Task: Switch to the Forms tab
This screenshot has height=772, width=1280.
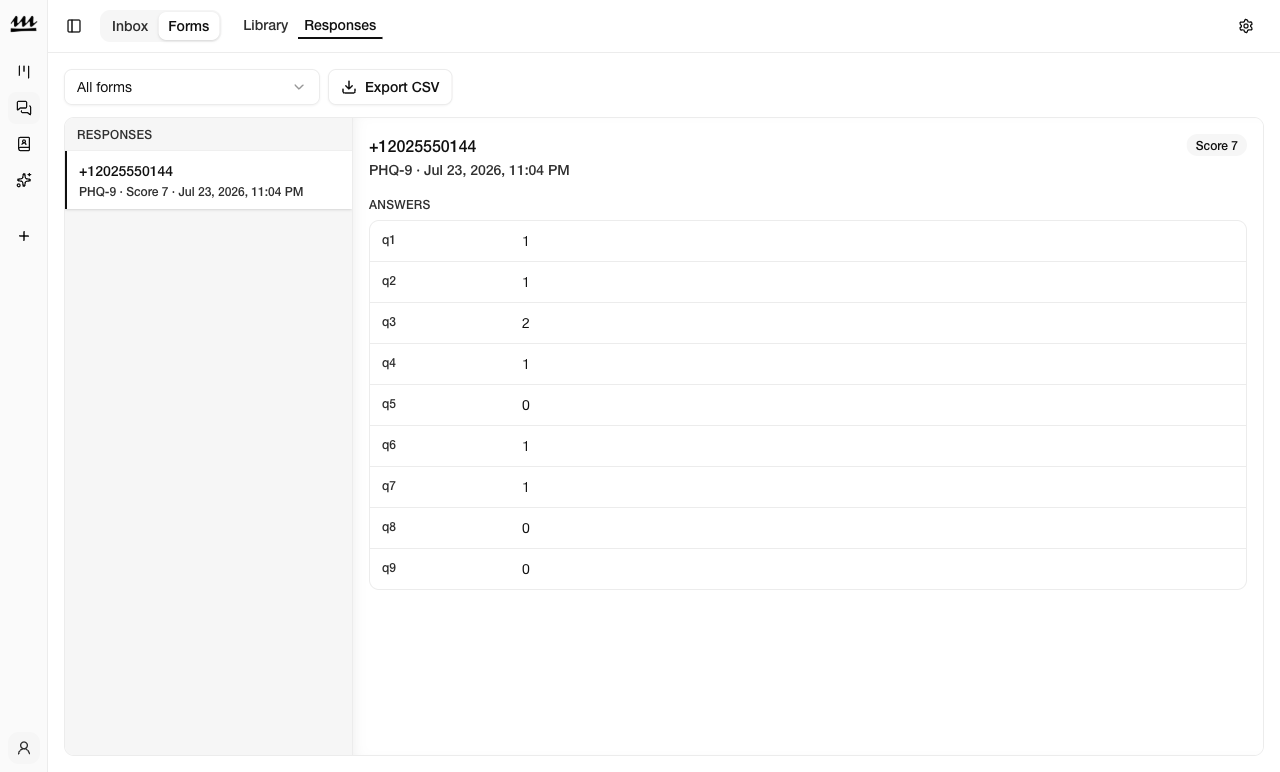Action: 189,26
